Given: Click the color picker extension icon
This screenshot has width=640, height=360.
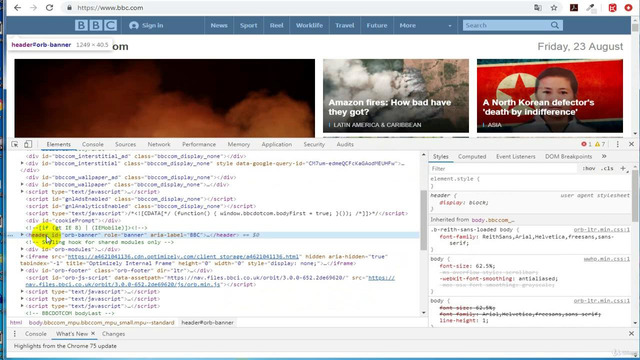Looking at the screenshot, I should (590, 8).
